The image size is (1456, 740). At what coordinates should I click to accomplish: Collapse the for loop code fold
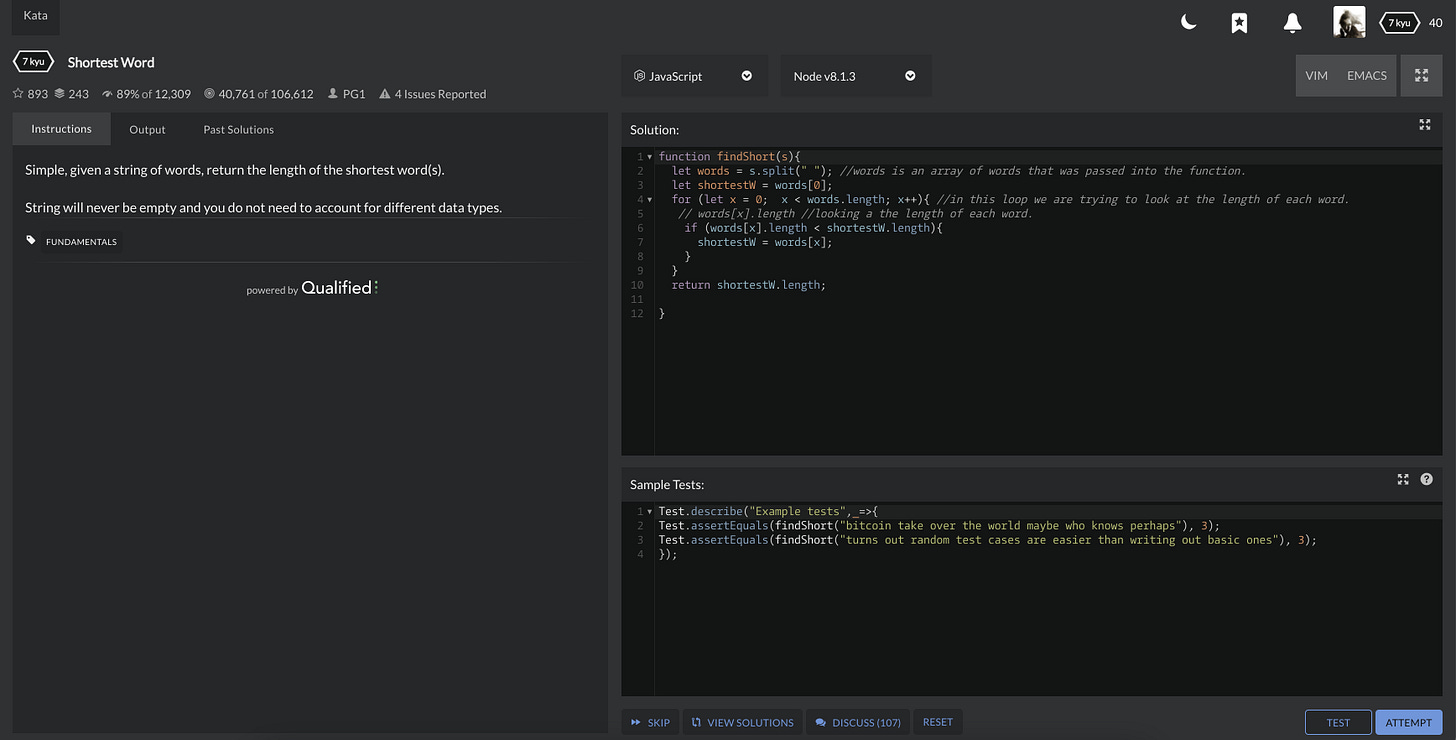pyautogui.click(x=650, y=200)
